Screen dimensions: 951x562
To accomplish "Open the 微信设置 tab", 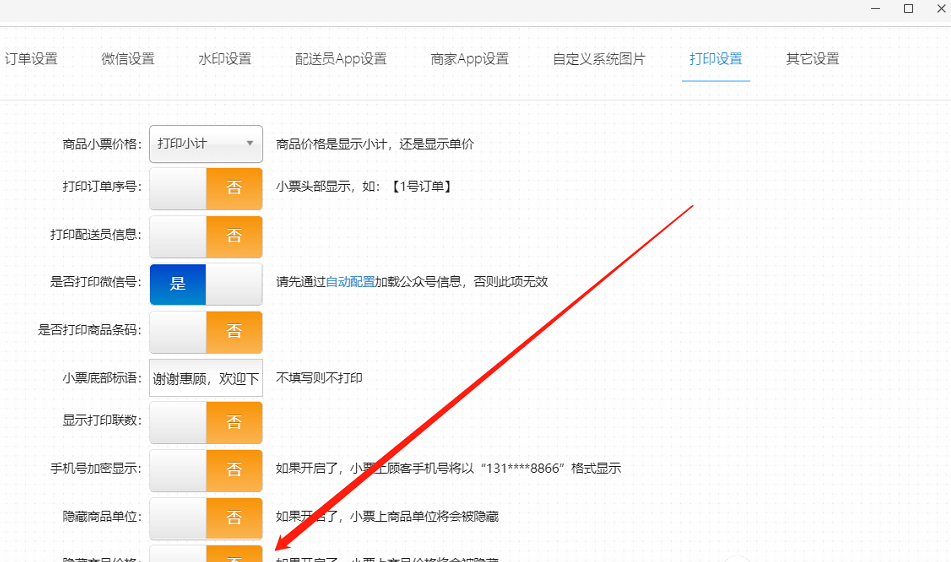I will [128, 59].
